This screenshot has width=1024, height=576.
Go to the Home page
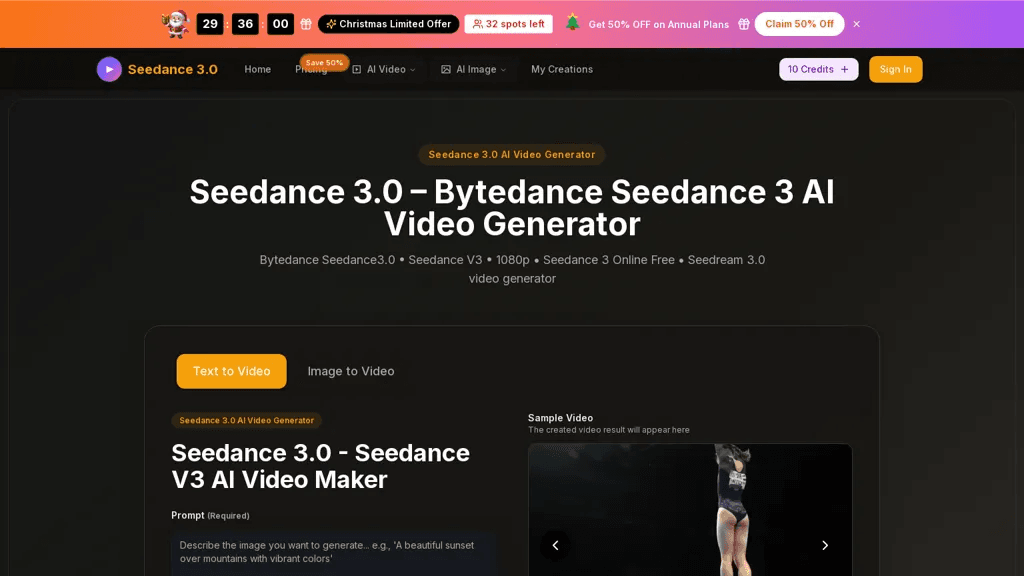coord(257,69)
